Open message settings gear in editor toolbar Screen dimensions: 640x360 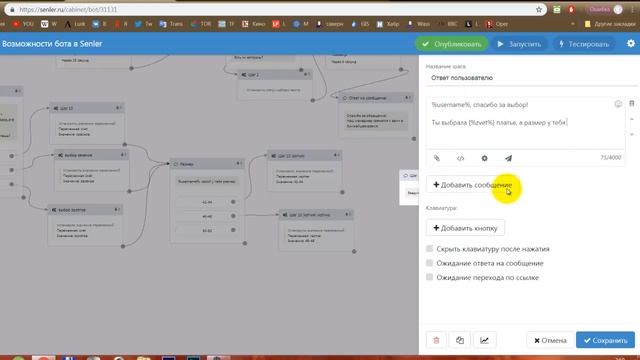click(x=484, y=158)
